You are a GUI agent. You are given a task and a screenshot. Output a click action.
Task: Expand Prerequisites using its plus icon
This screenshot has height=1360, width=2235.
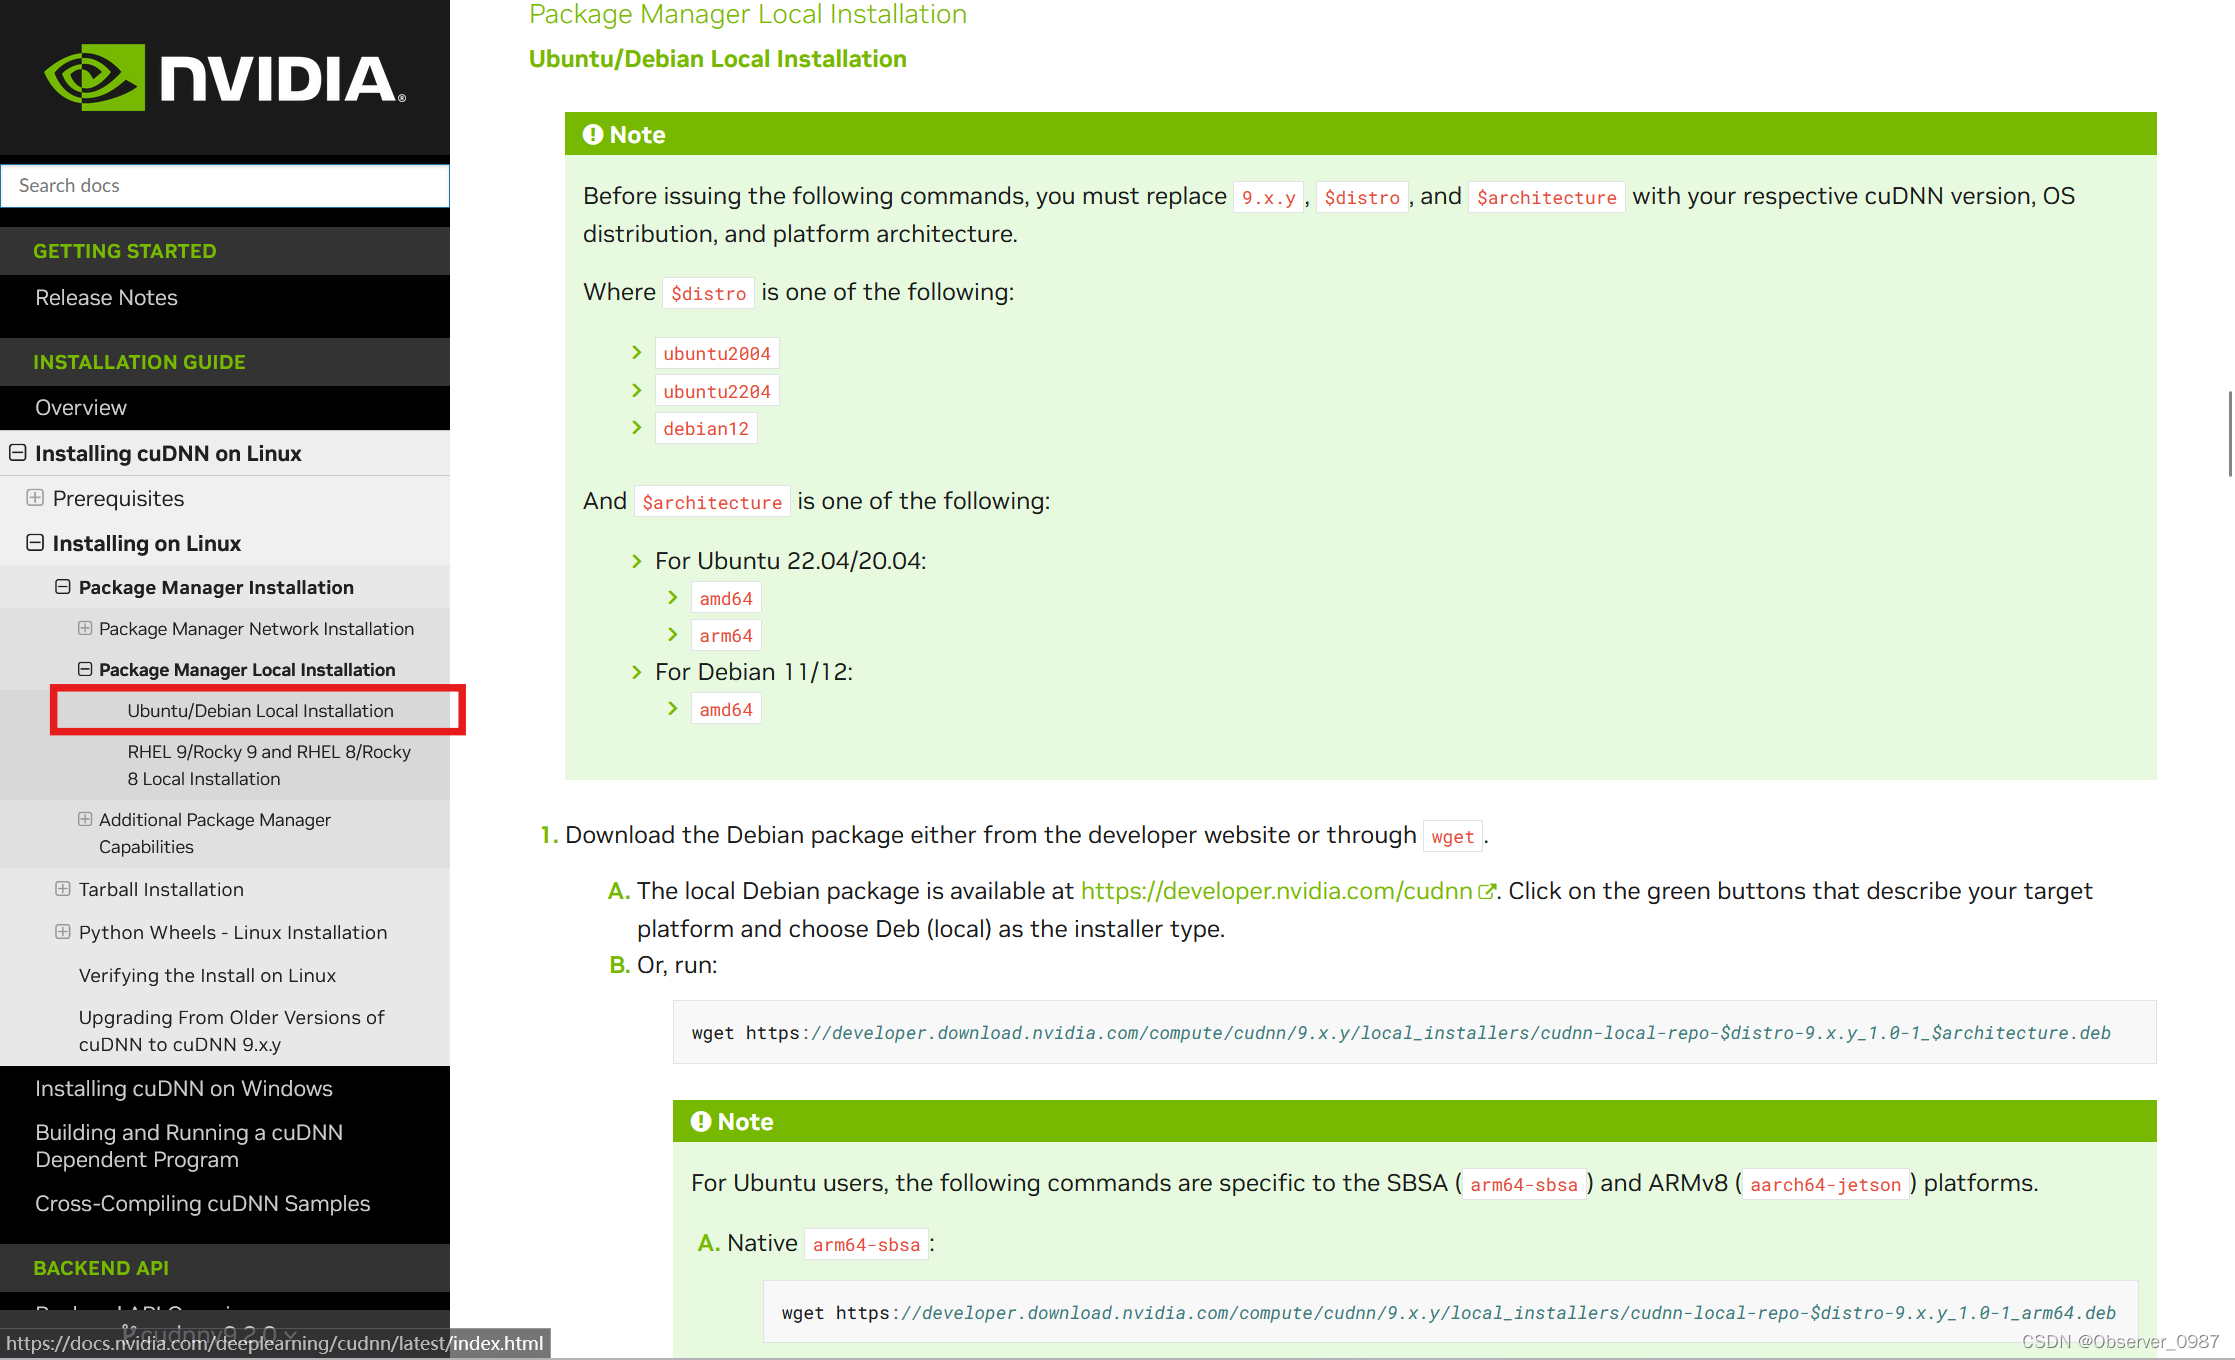(x=36, y=497)
